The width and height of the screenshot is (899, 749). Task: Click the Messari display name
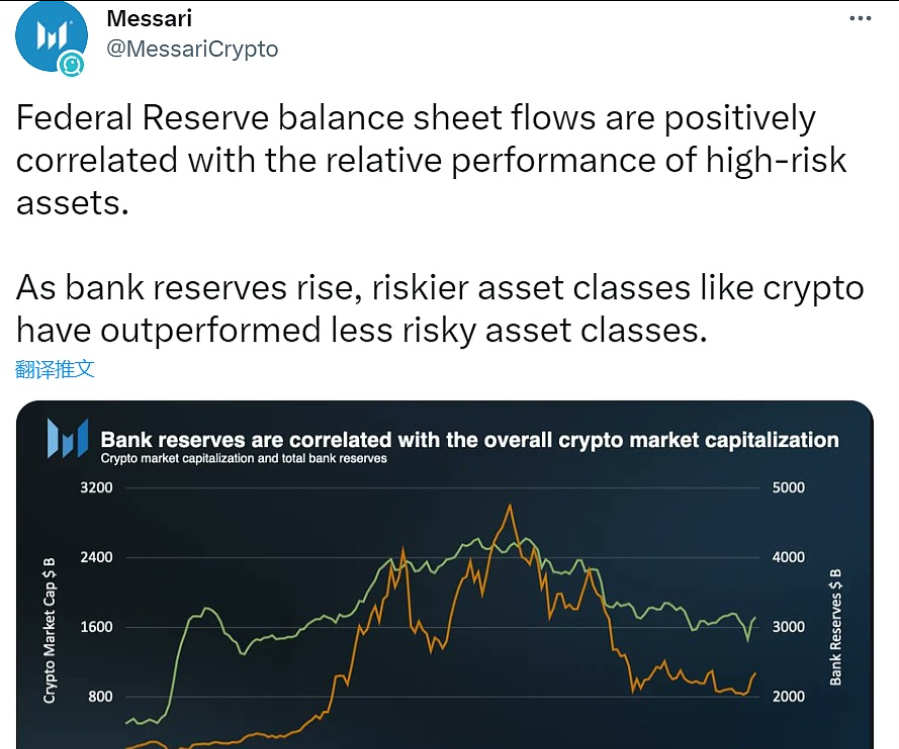coord(150,17)
